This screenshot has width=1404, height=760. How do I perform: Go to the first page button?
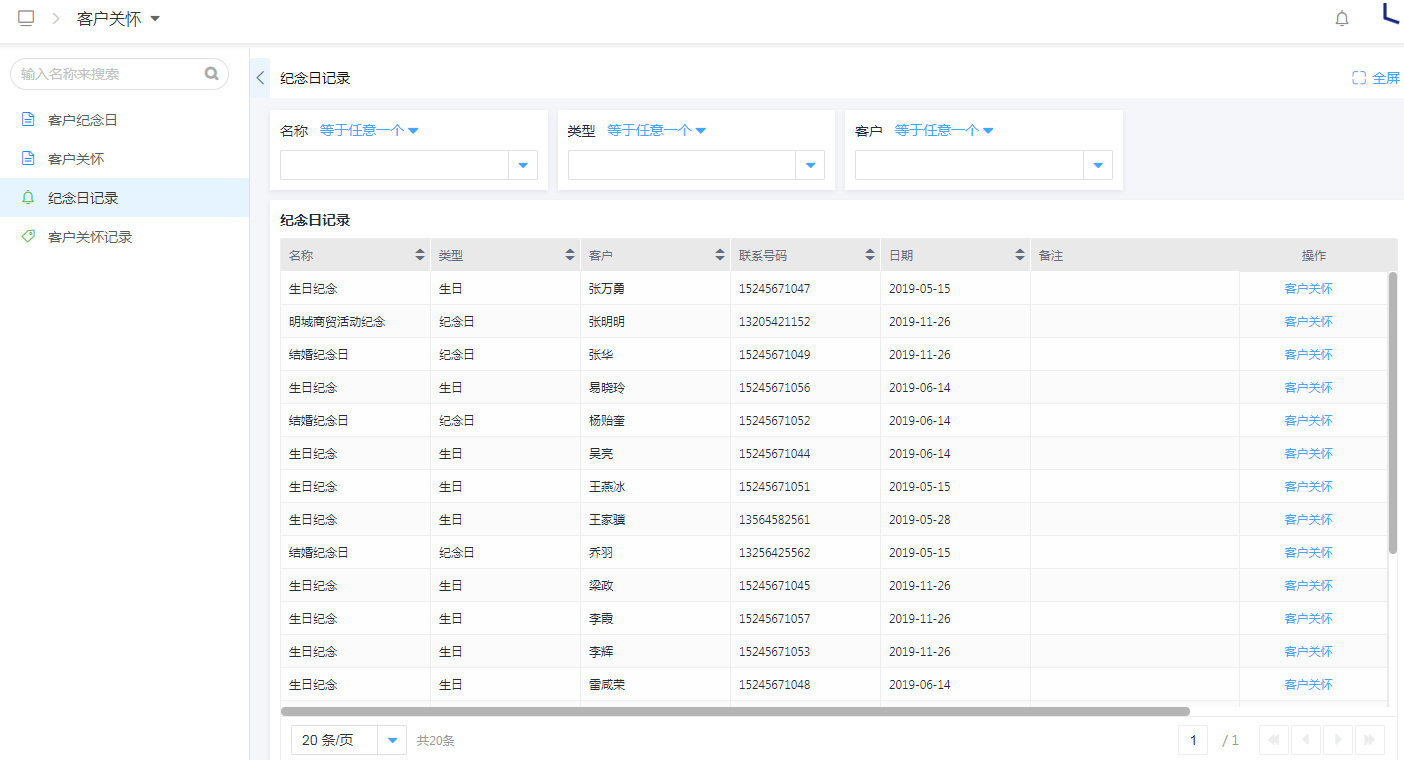[x=1274, y=740]
